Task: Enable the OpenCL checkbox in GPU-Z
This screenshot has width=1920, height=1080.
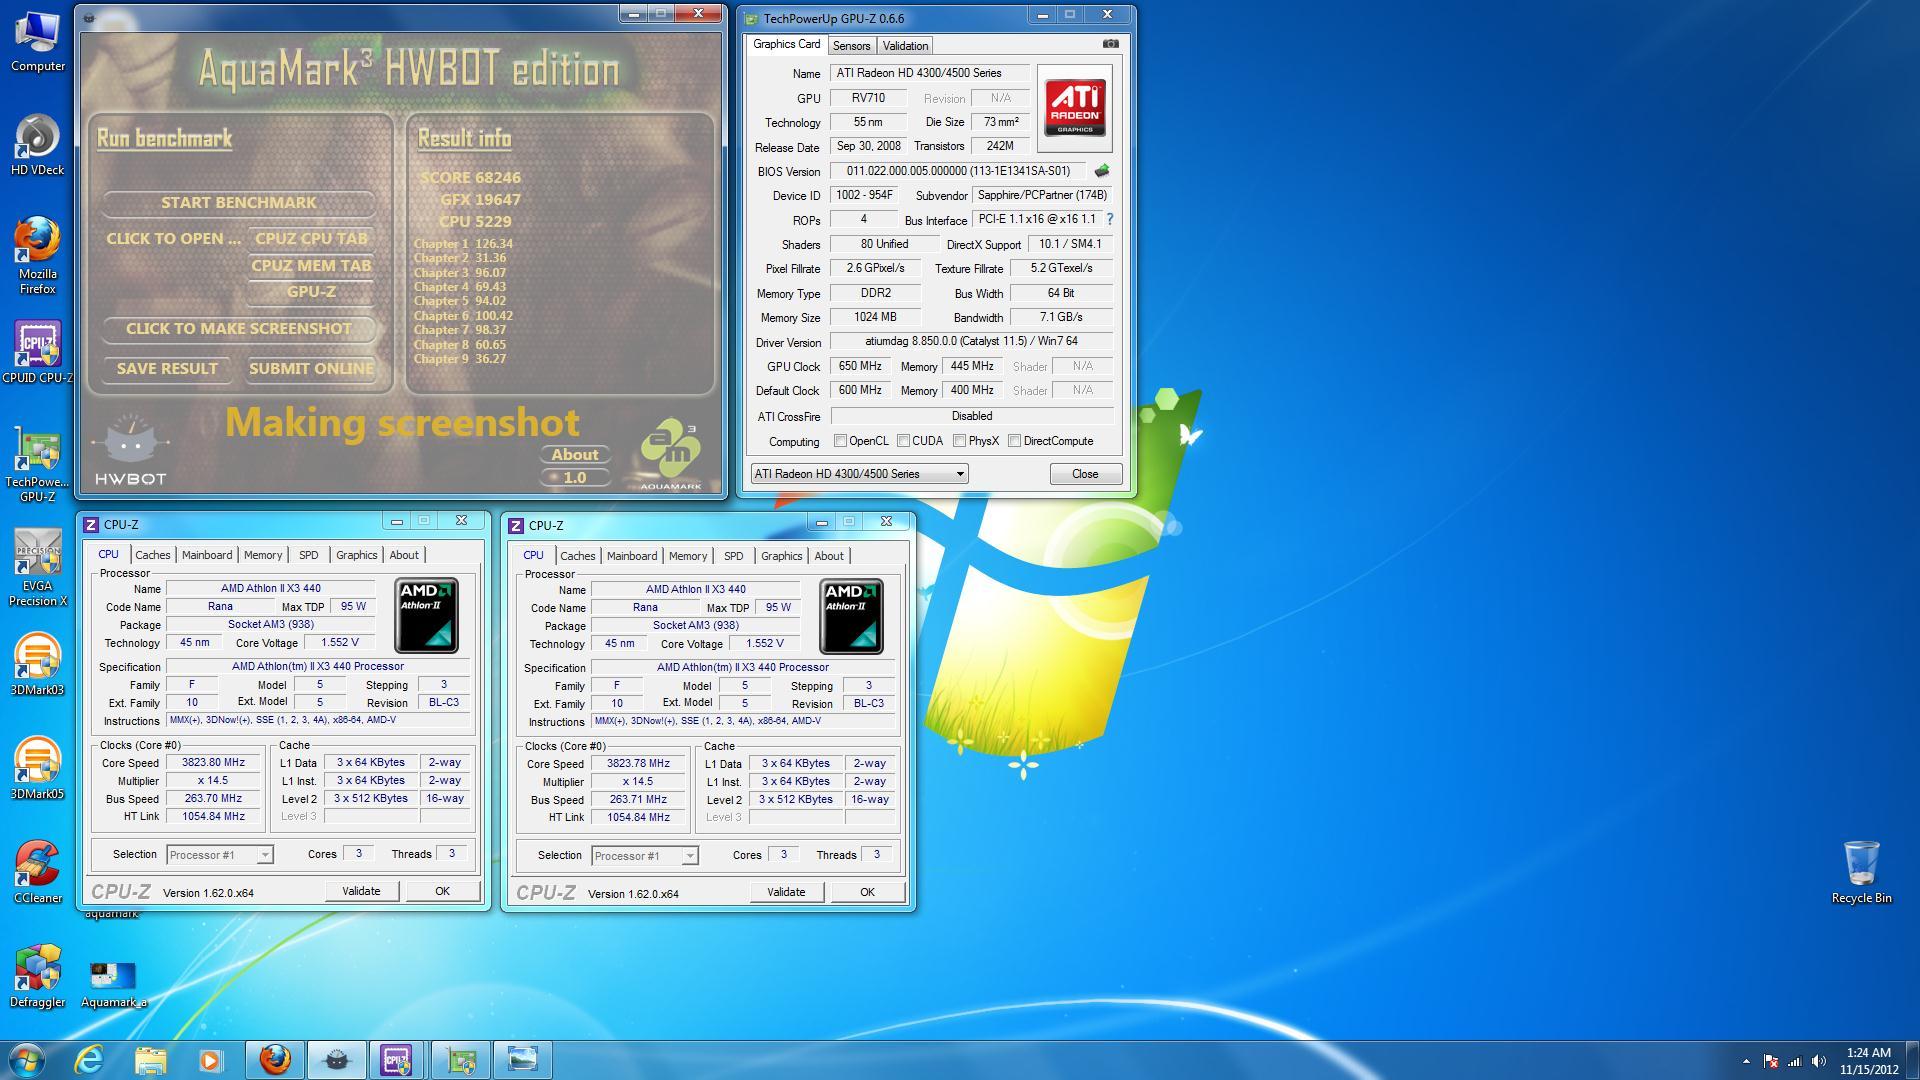Action: pyautogui.click(x=841, y=441)
